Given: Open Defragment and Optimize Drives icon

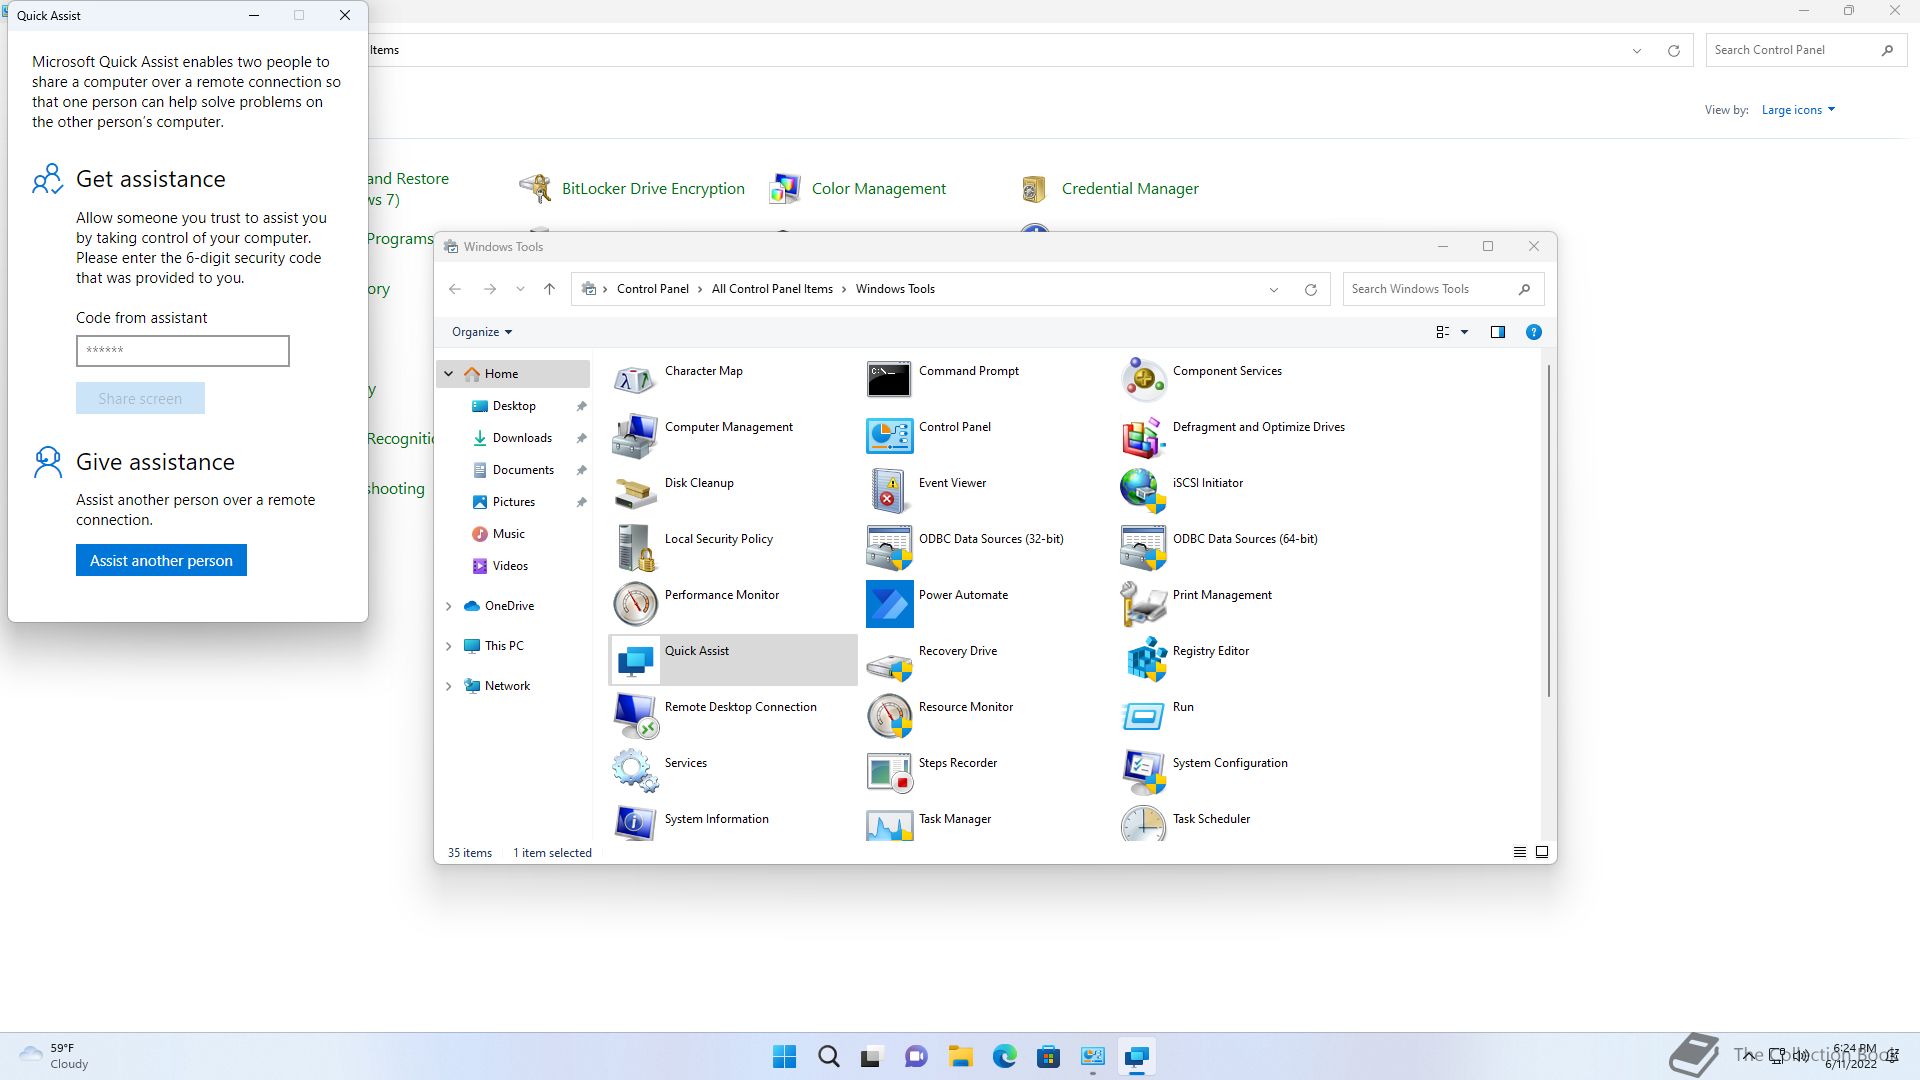Looking at the screenshot, I should tap(1143, 436).
